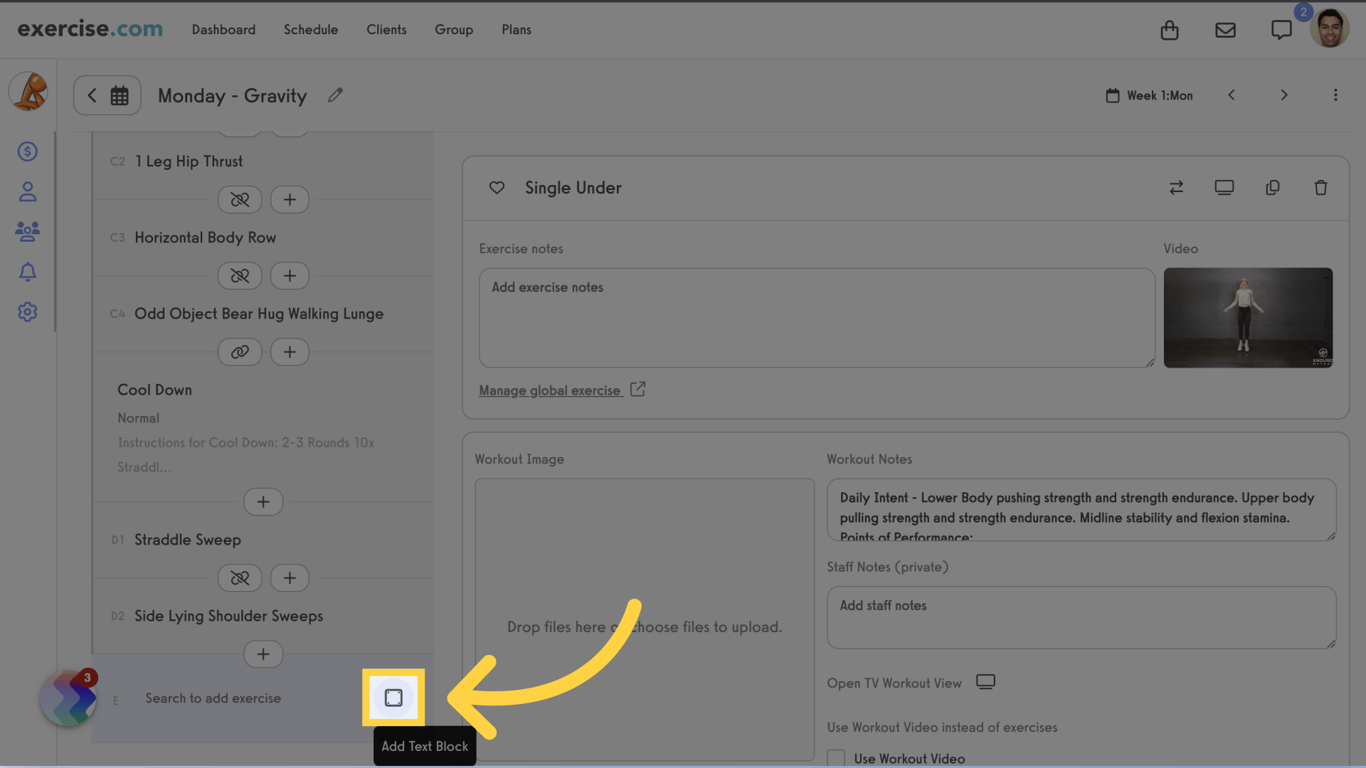This screenshot has width=1366, height=768.
Task: Swap the Single Under exercise
Action: coord(1176,188)
